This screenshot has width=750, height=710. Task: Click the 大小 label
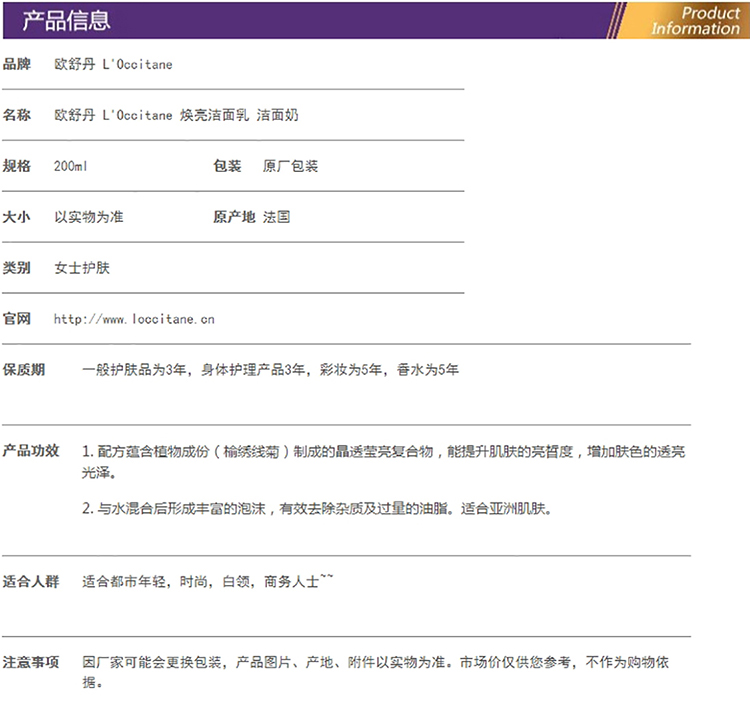17,217
